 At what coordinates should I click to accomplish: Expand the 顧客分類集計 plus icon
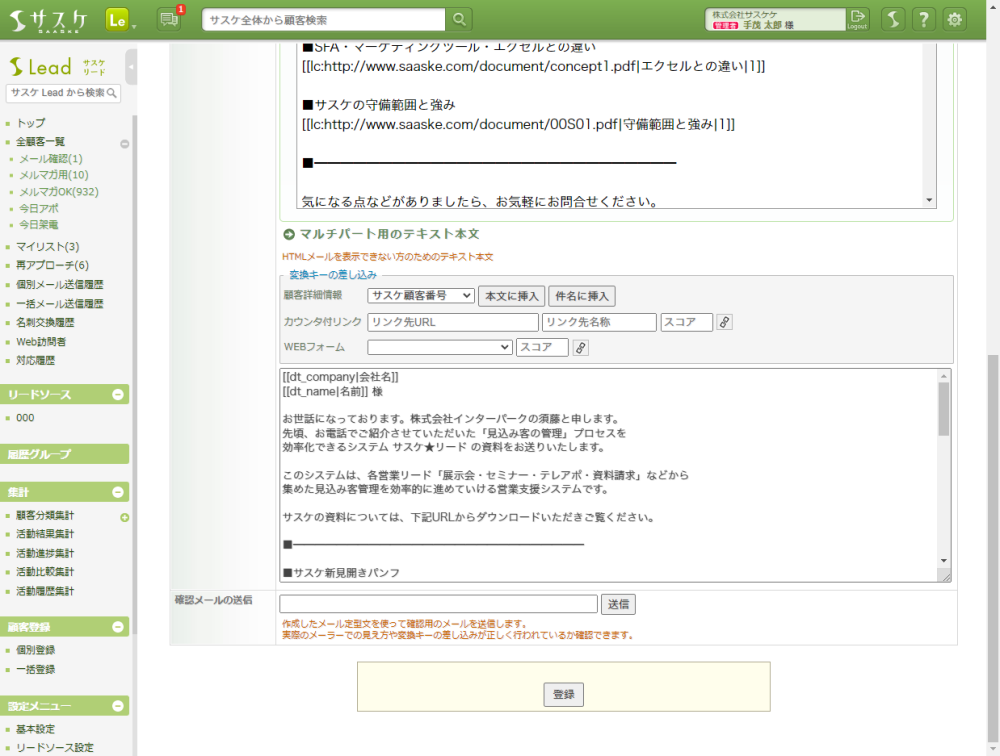pyautogui.click(x=125, y=517)
